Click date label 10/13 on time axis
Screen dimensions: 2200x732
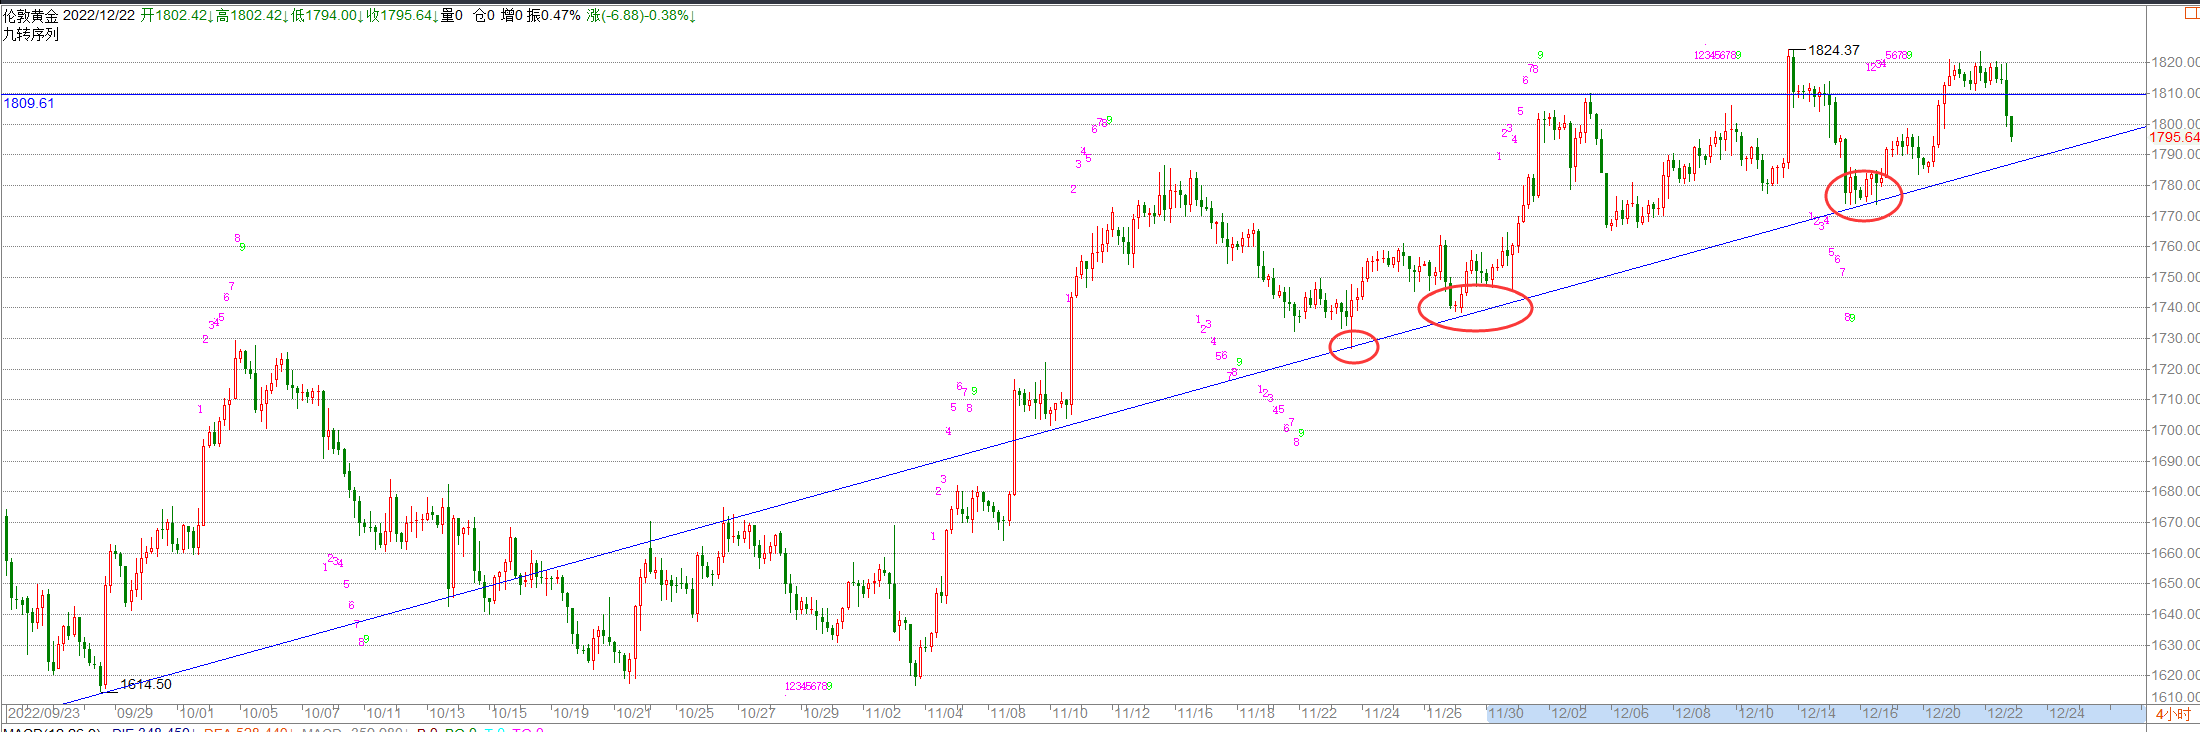[447, 713]
